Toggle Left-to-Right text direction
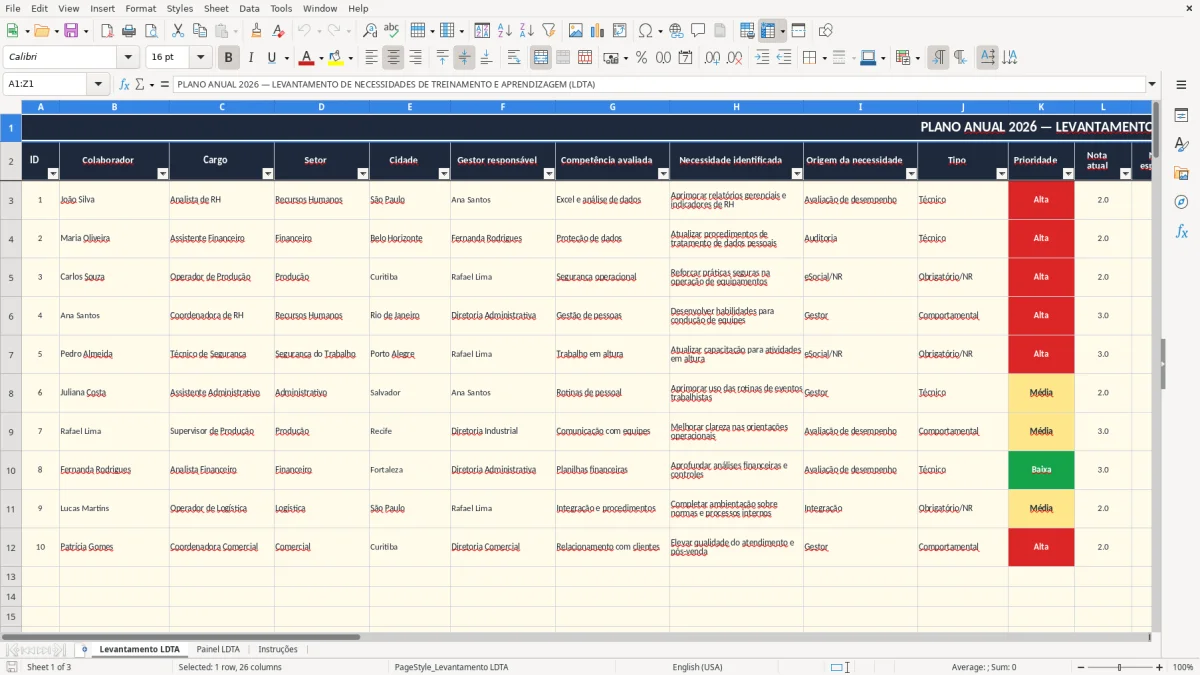 (938, 58)
